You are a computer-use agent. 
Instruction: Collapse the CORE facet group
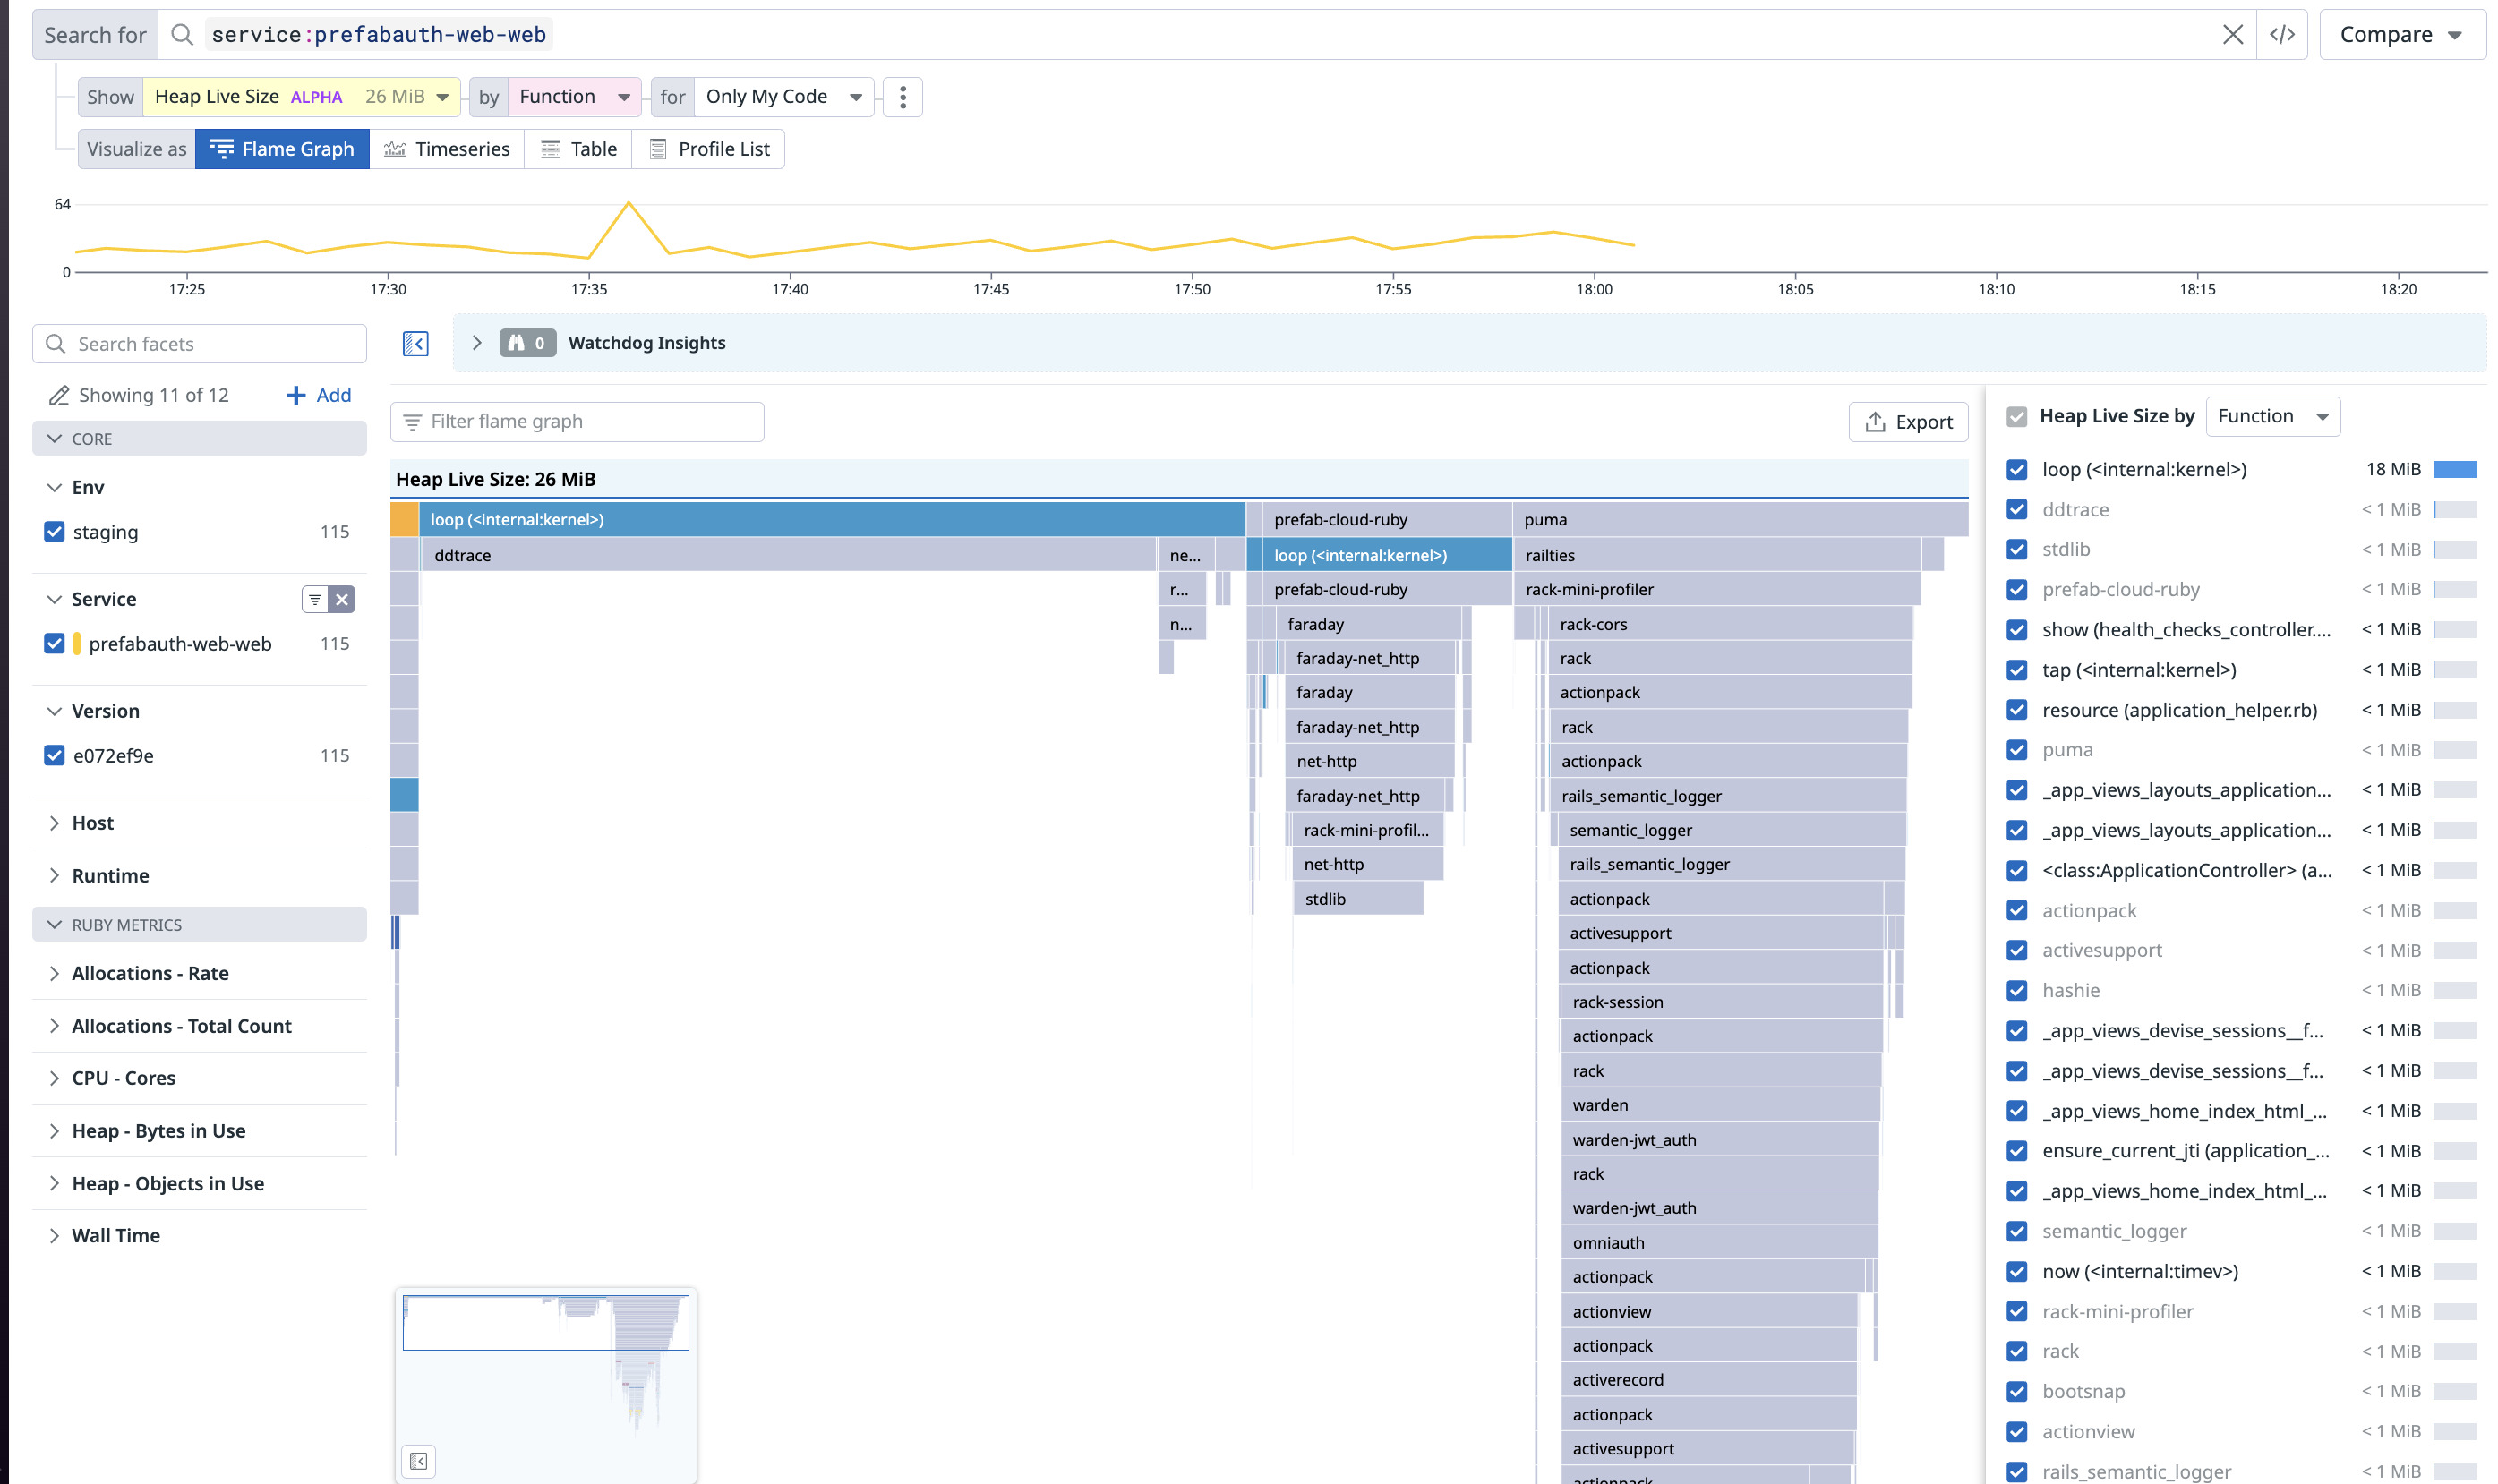click(199, 439)
